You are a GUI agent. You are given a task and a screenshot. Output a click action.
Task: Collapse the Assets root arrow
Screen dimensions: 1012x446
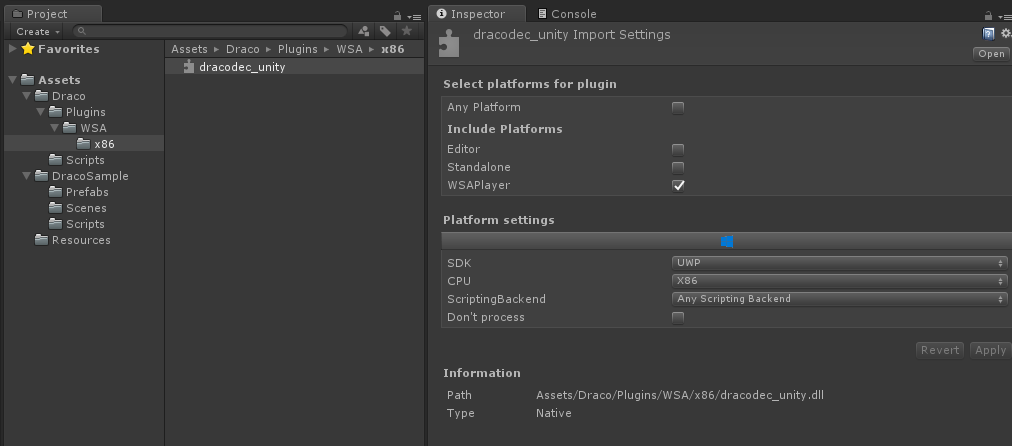12,79
